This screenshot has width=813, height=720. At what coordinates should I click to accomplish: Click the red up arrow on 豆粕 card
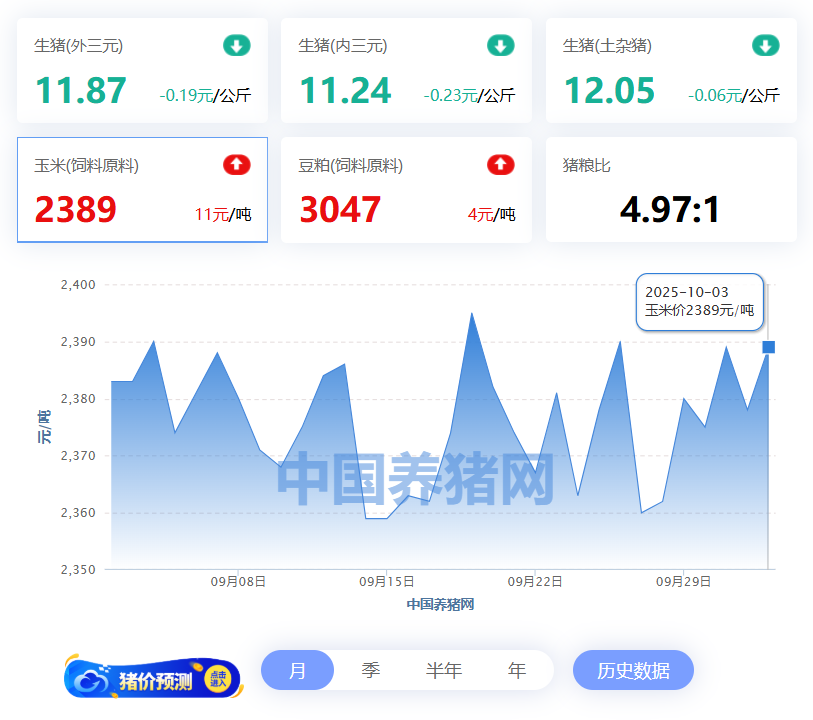[500, 165]
